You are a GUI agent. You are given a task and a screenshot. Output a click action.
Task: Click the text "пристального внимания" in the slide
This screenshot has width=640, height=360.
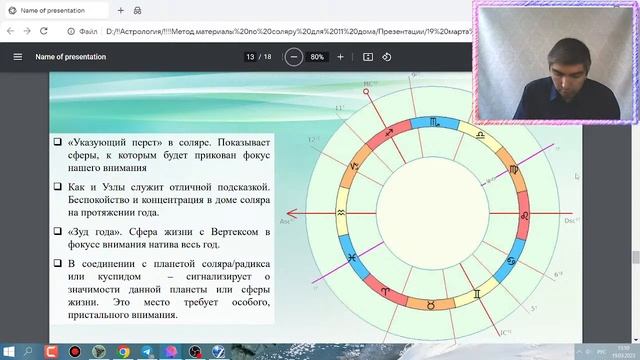point(122,315)
